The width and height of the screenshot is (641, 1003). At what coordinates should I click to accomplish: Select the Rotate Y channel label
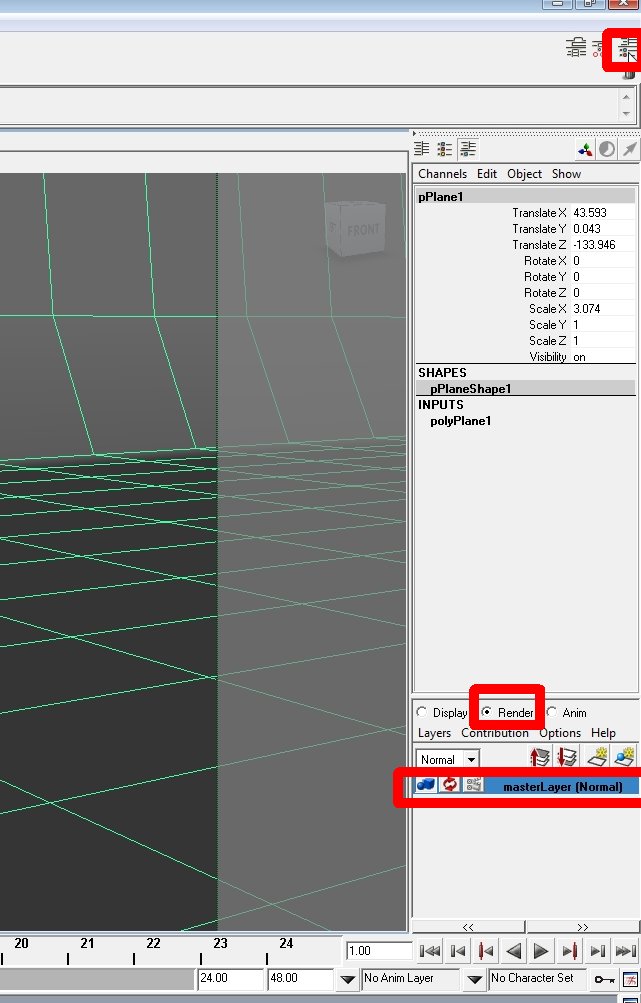tap(545, 276)
